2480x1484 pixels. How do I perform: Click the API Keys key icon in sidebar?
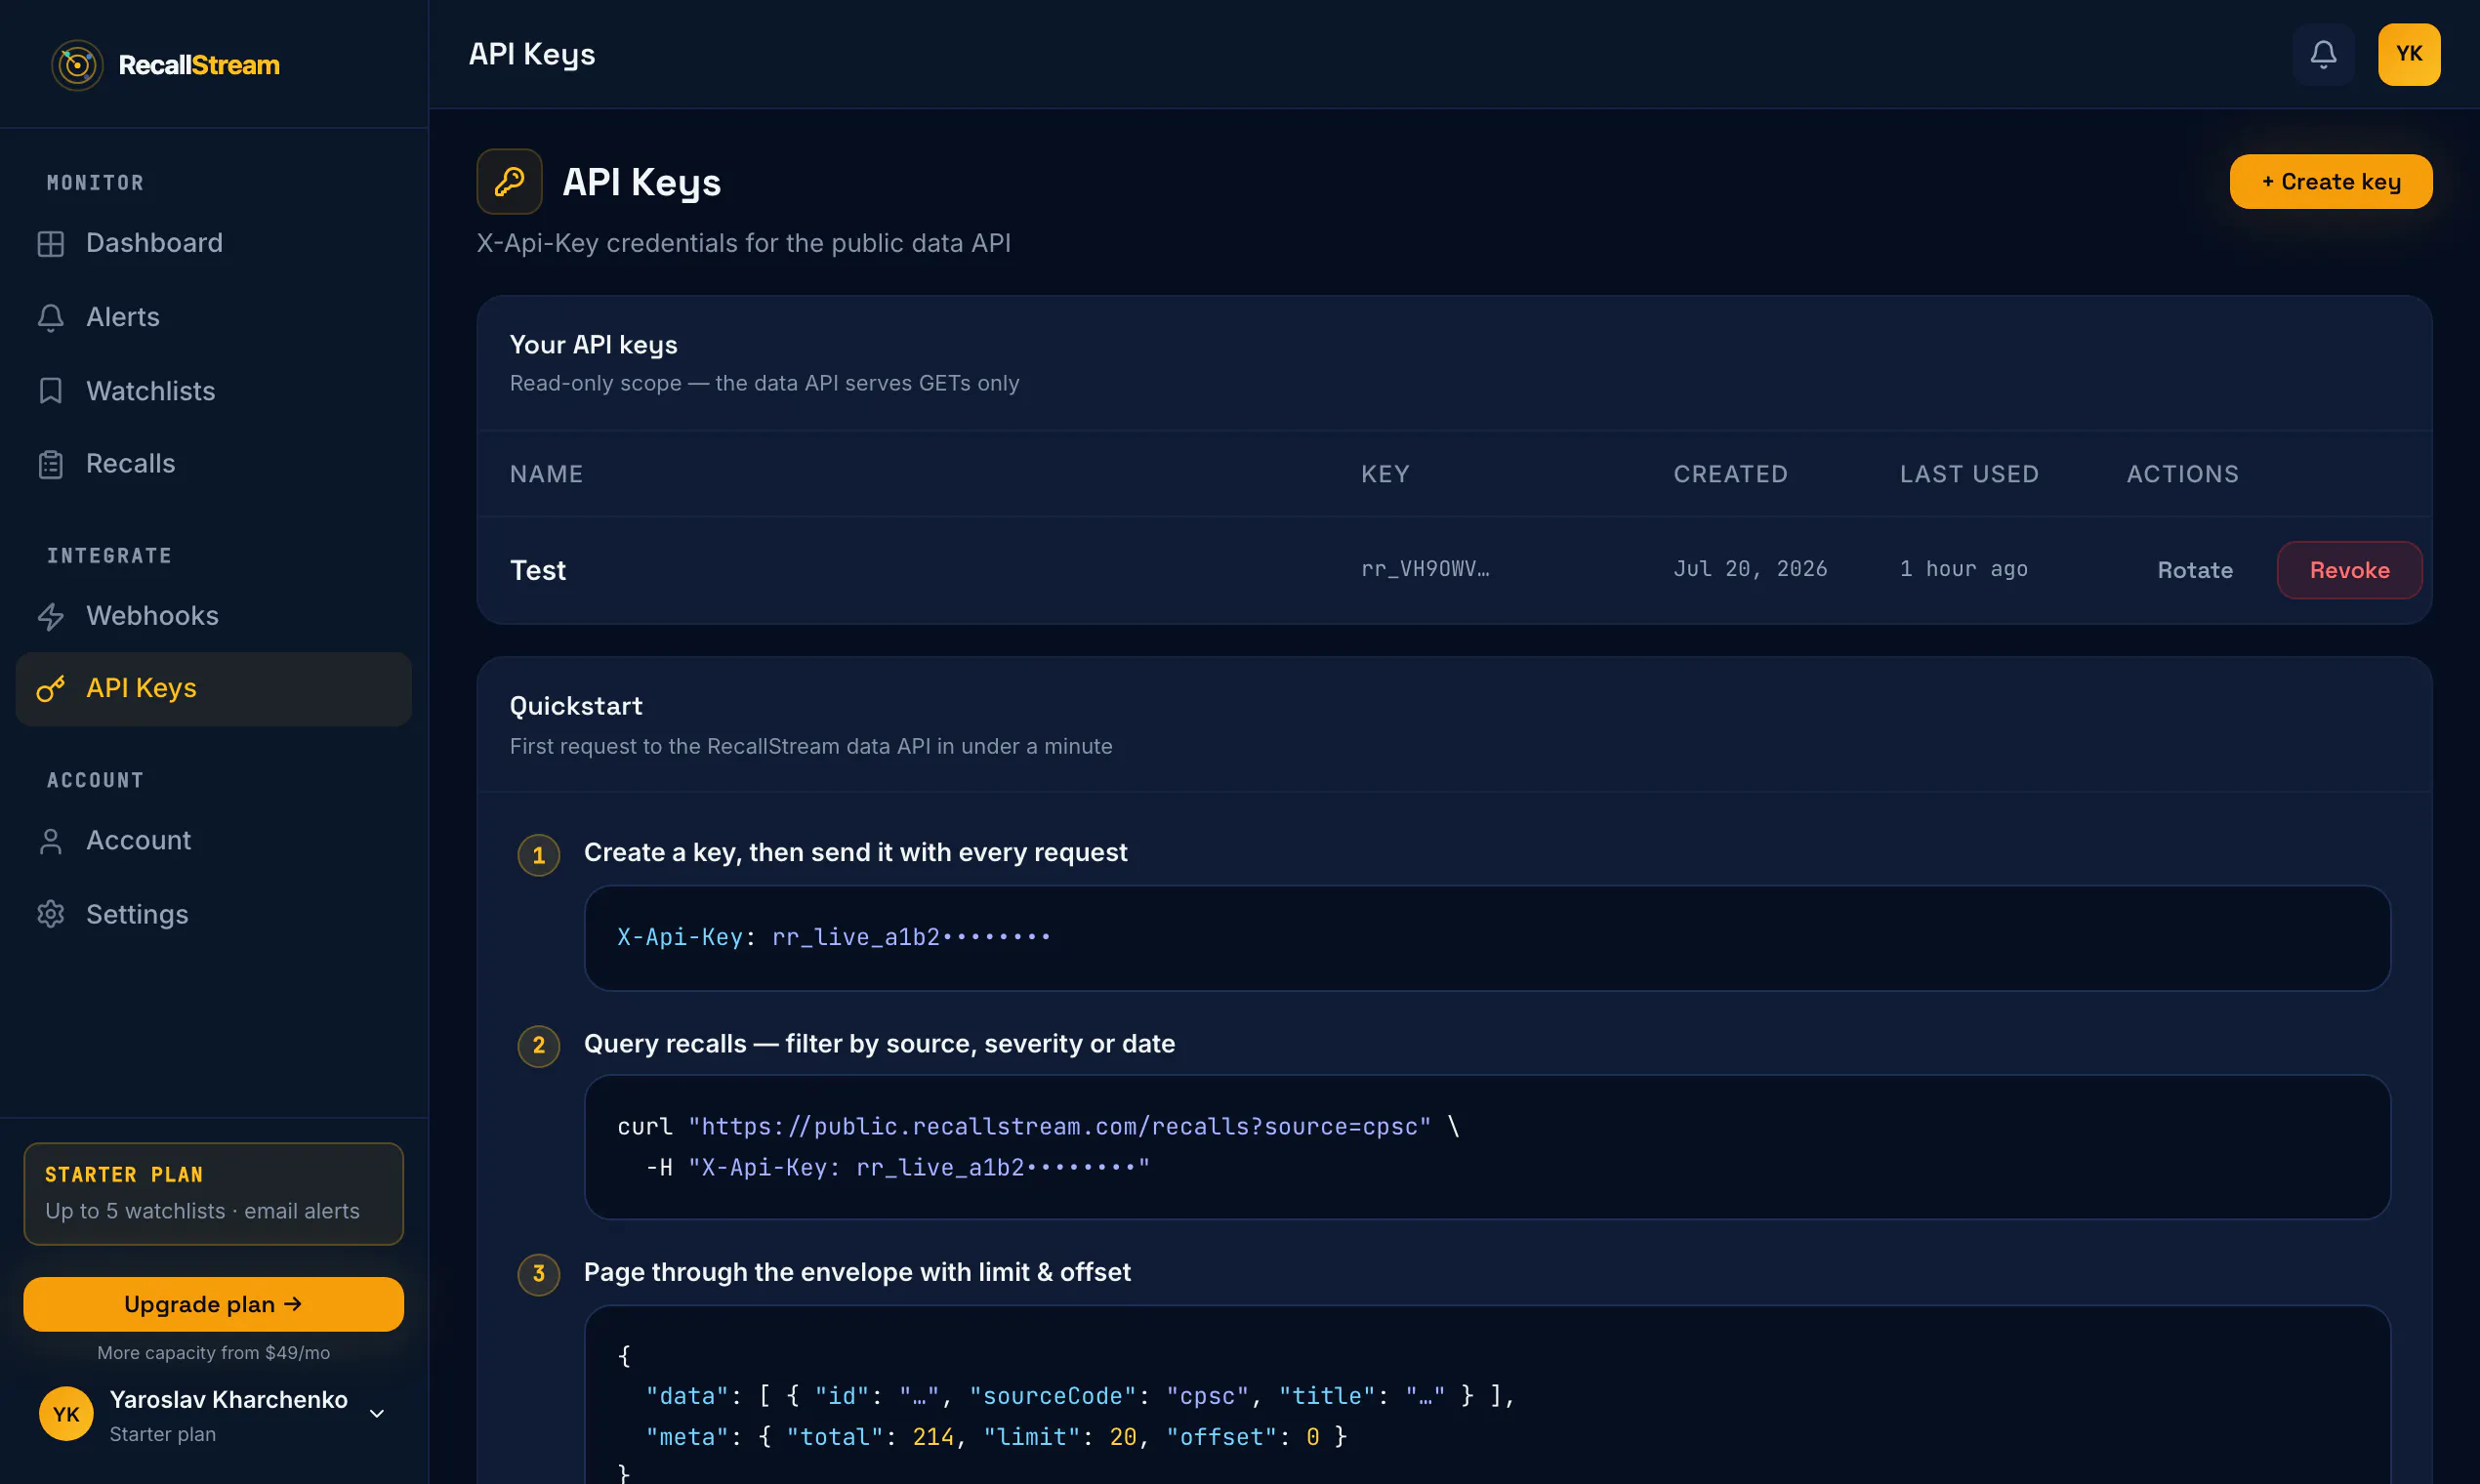51,689
